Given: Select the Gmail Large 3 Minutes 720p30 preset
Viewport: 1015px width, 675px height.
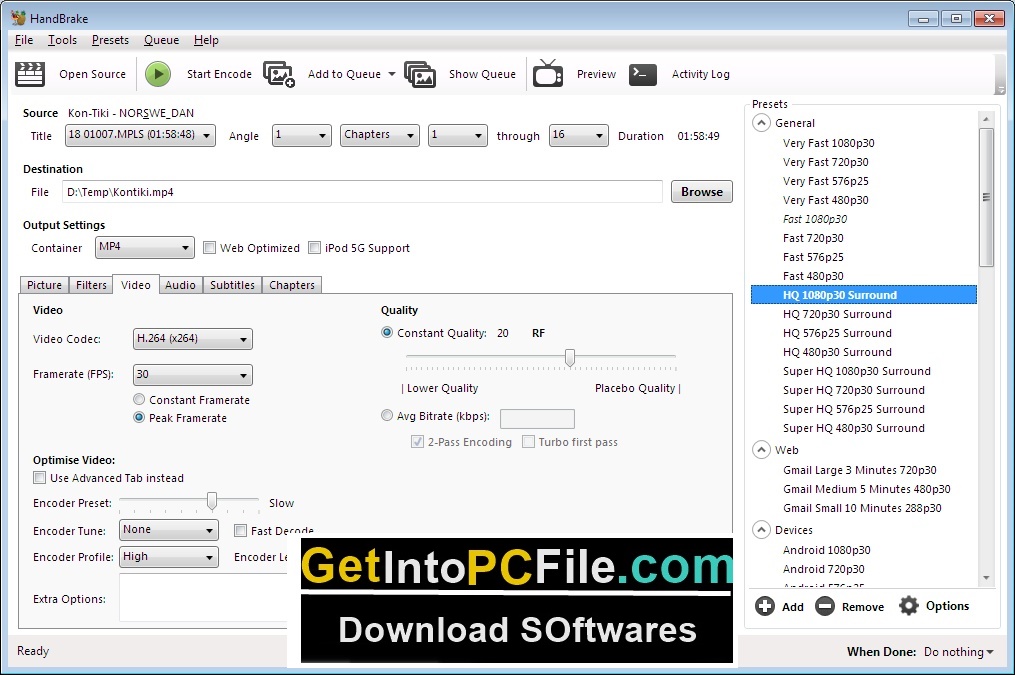Looking at the screenshot, I should click(x=860, y=470).
